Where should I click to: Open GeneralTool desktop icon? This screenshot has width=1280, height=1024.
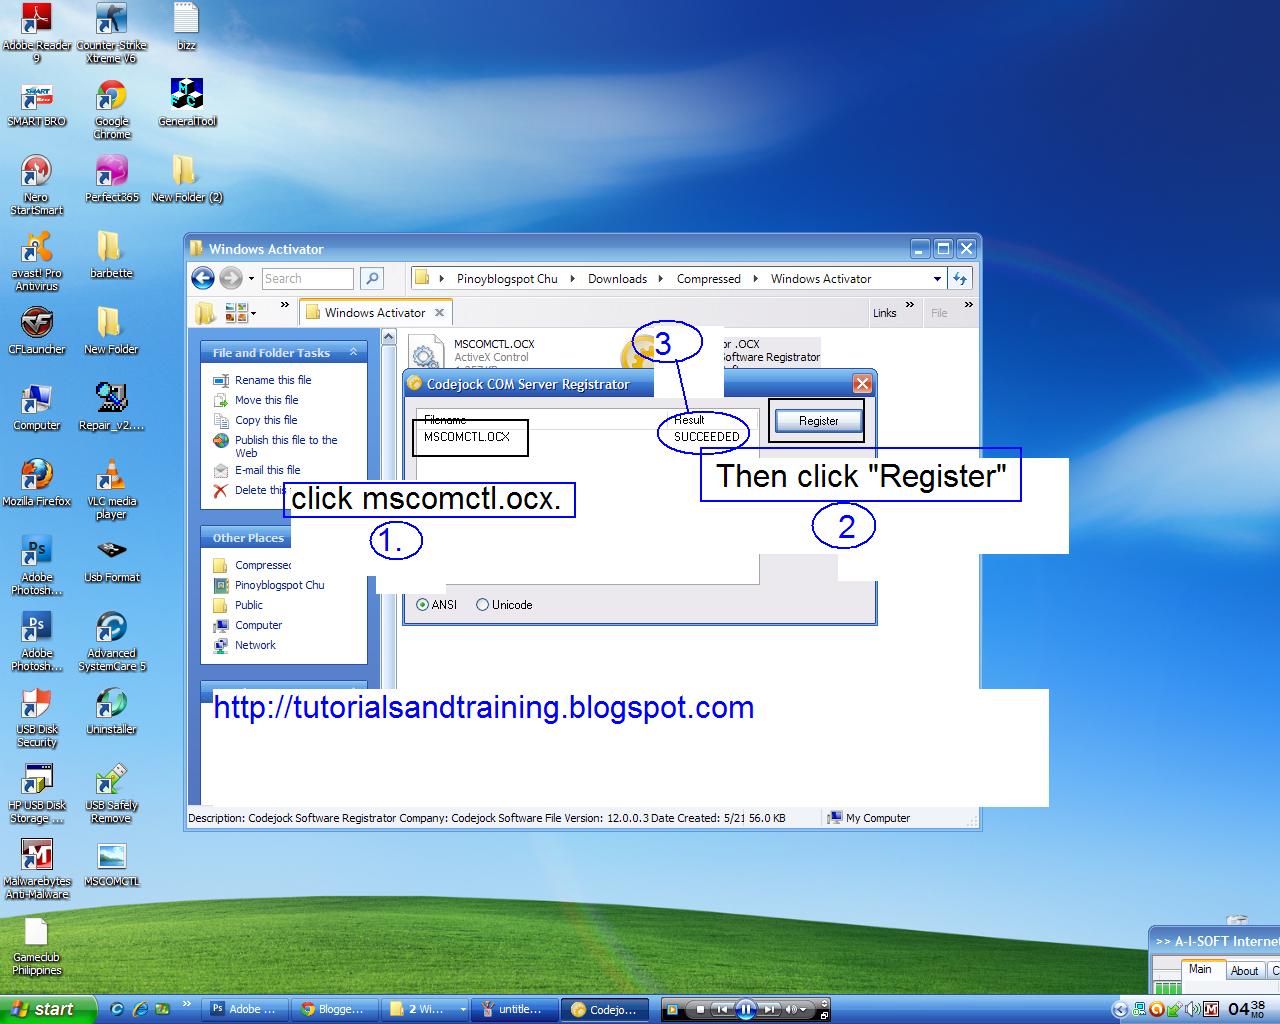187,104
